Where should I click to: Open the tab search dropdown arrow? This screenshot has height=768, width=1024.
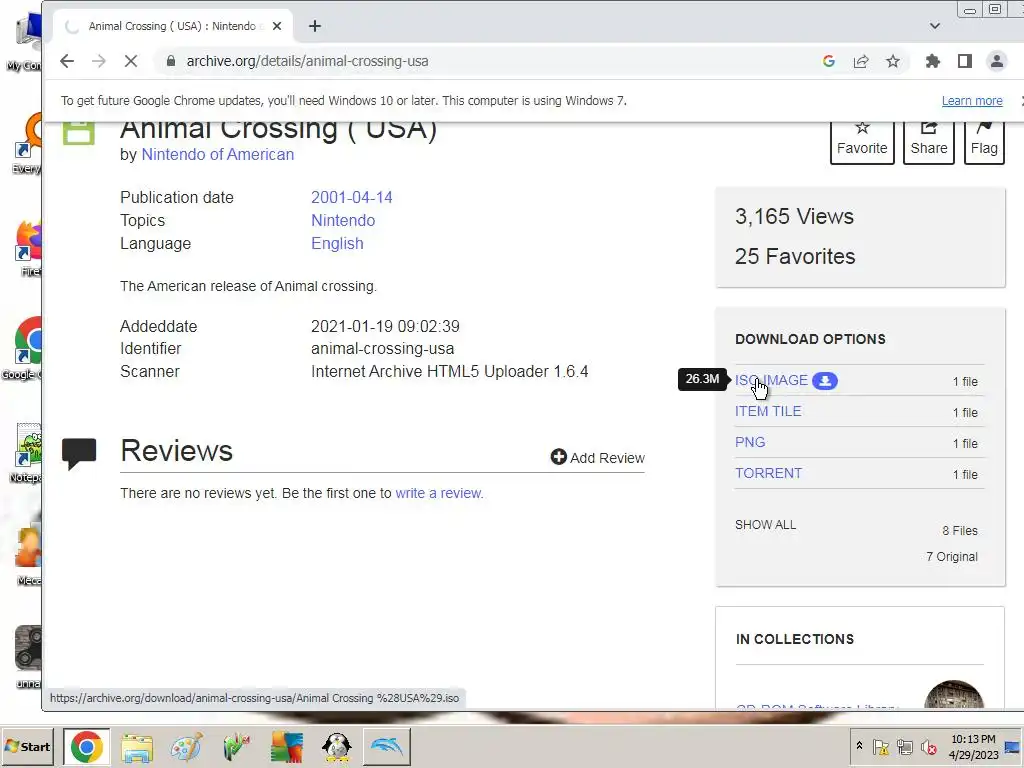click(x=935, y=26)
